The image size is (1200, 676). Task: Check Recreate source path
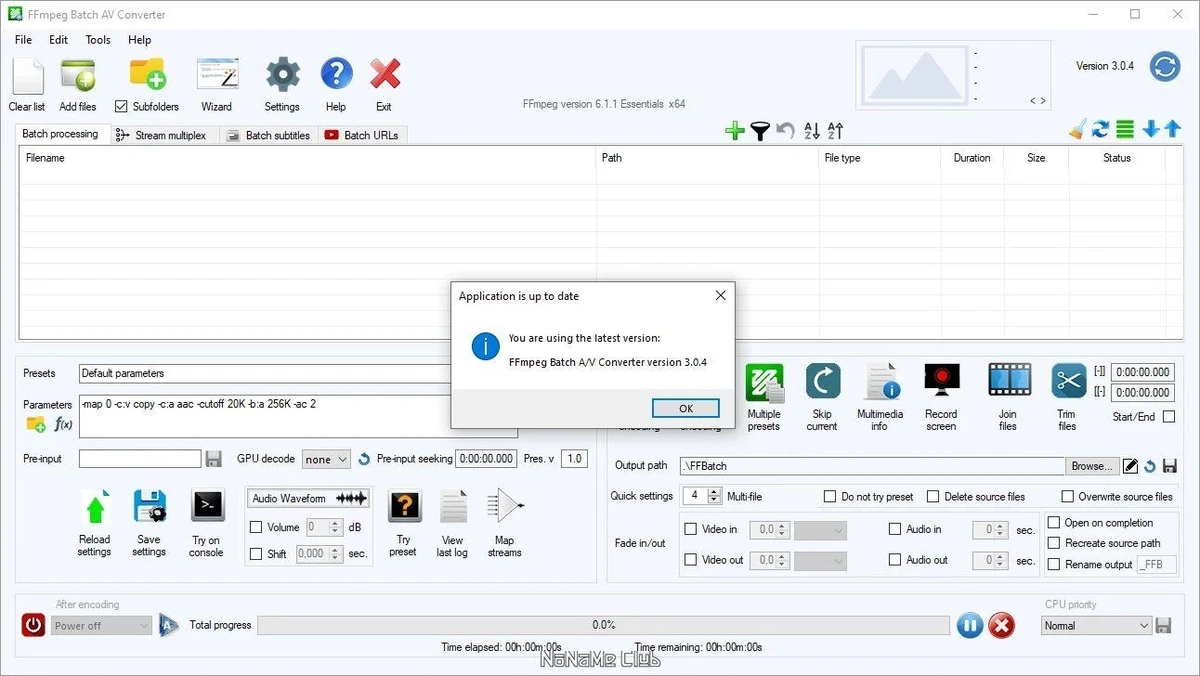(x=1054, y=544)
